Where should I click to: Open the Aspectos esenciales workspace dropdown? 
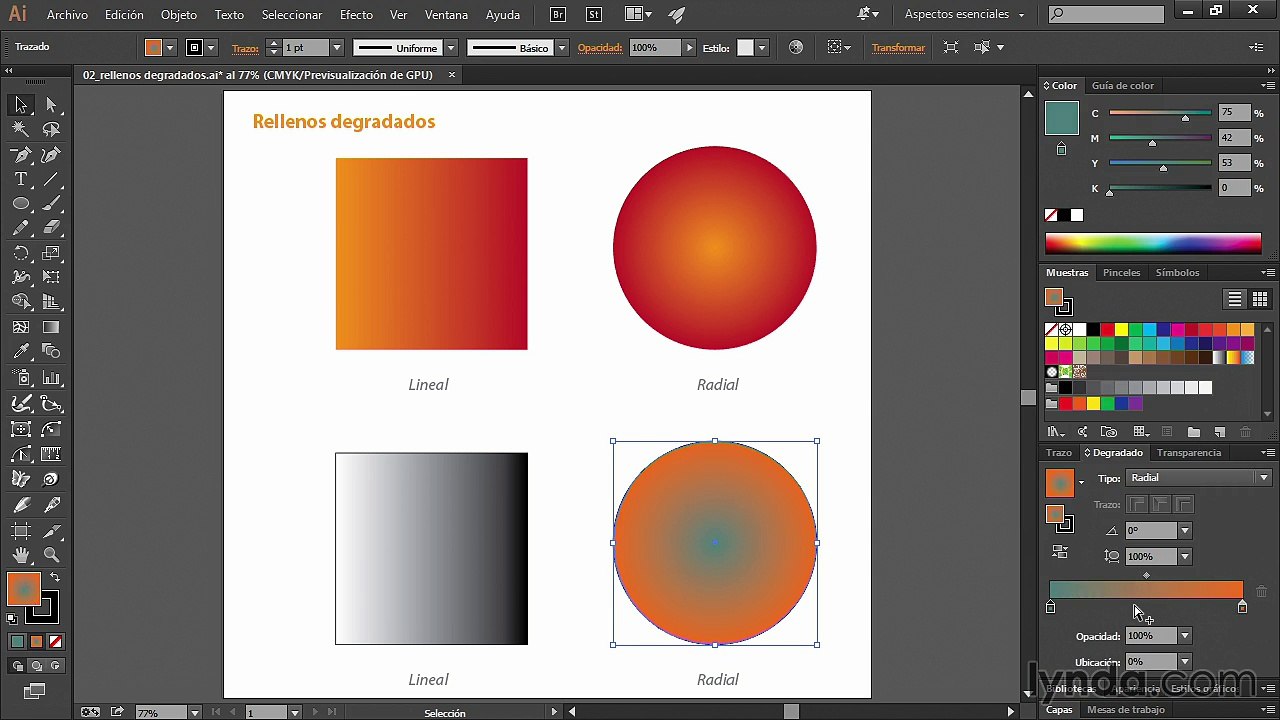point(965,15)
